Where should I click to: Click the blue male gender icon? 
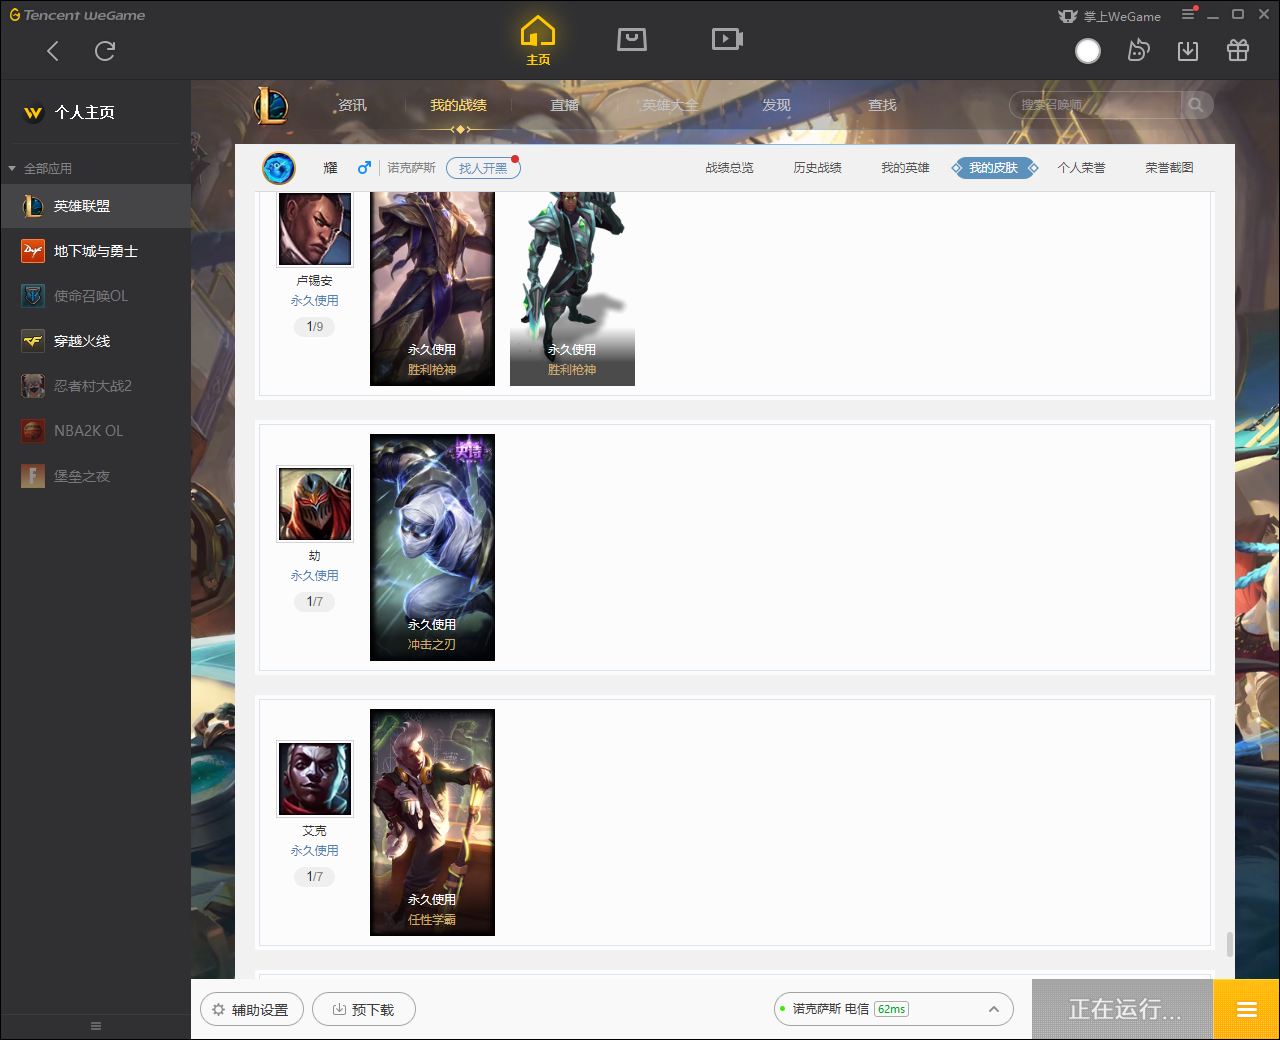pos(364,168)
